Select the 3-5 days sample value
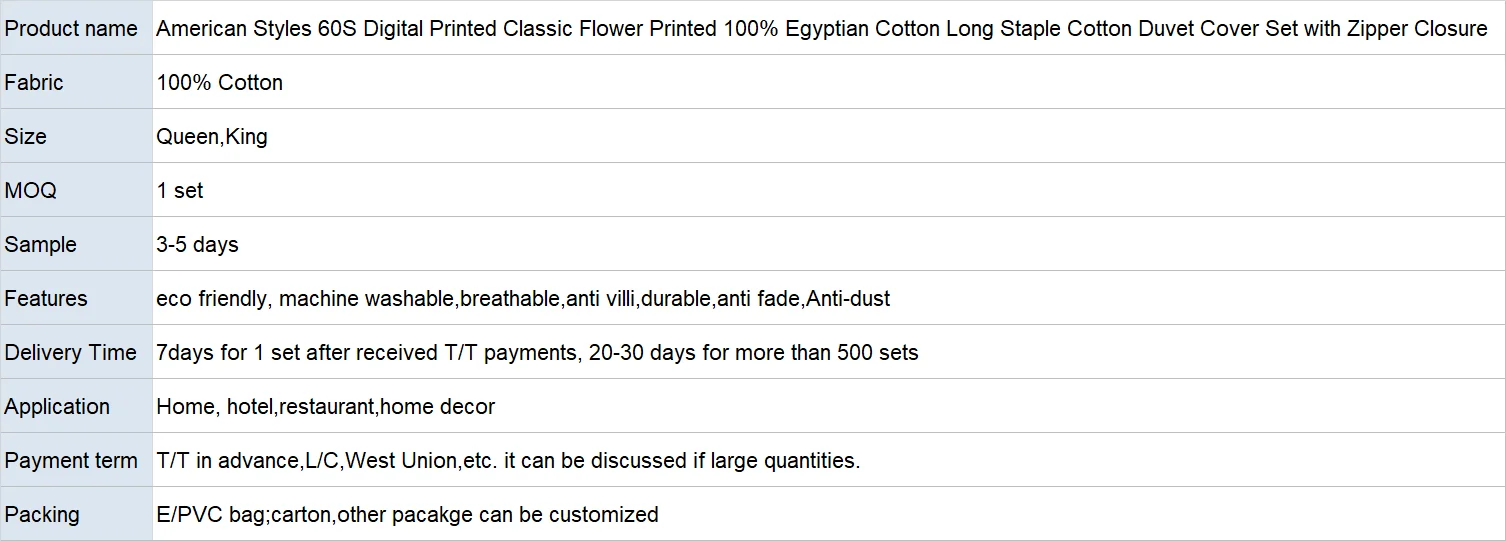The image size is (1506, 541). coord(197,245)
